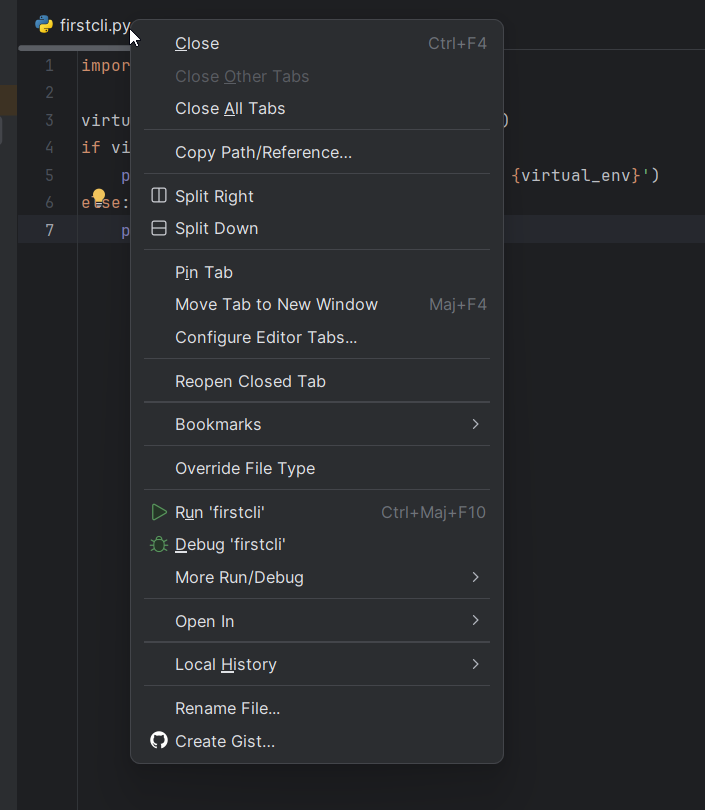Viewport: 705px width, 810px height.
Task: Select Close from the context menu
Action: click(x=197, y=43)
